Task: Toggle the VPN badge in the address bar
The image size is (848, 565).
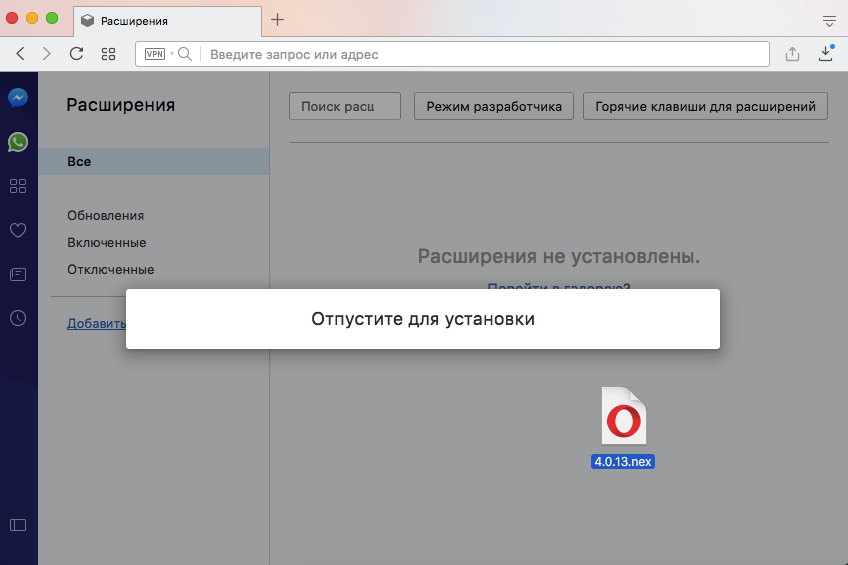Action: coord(155,54)
